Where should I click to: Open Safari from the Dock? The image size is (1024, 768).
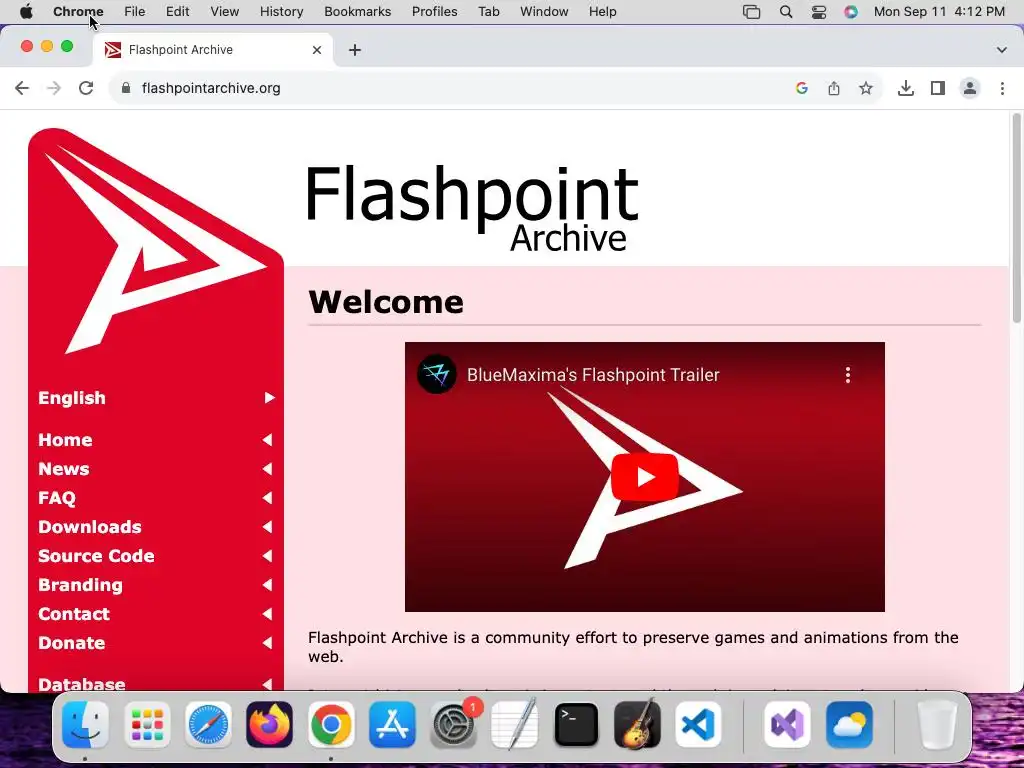pos(208,724)
